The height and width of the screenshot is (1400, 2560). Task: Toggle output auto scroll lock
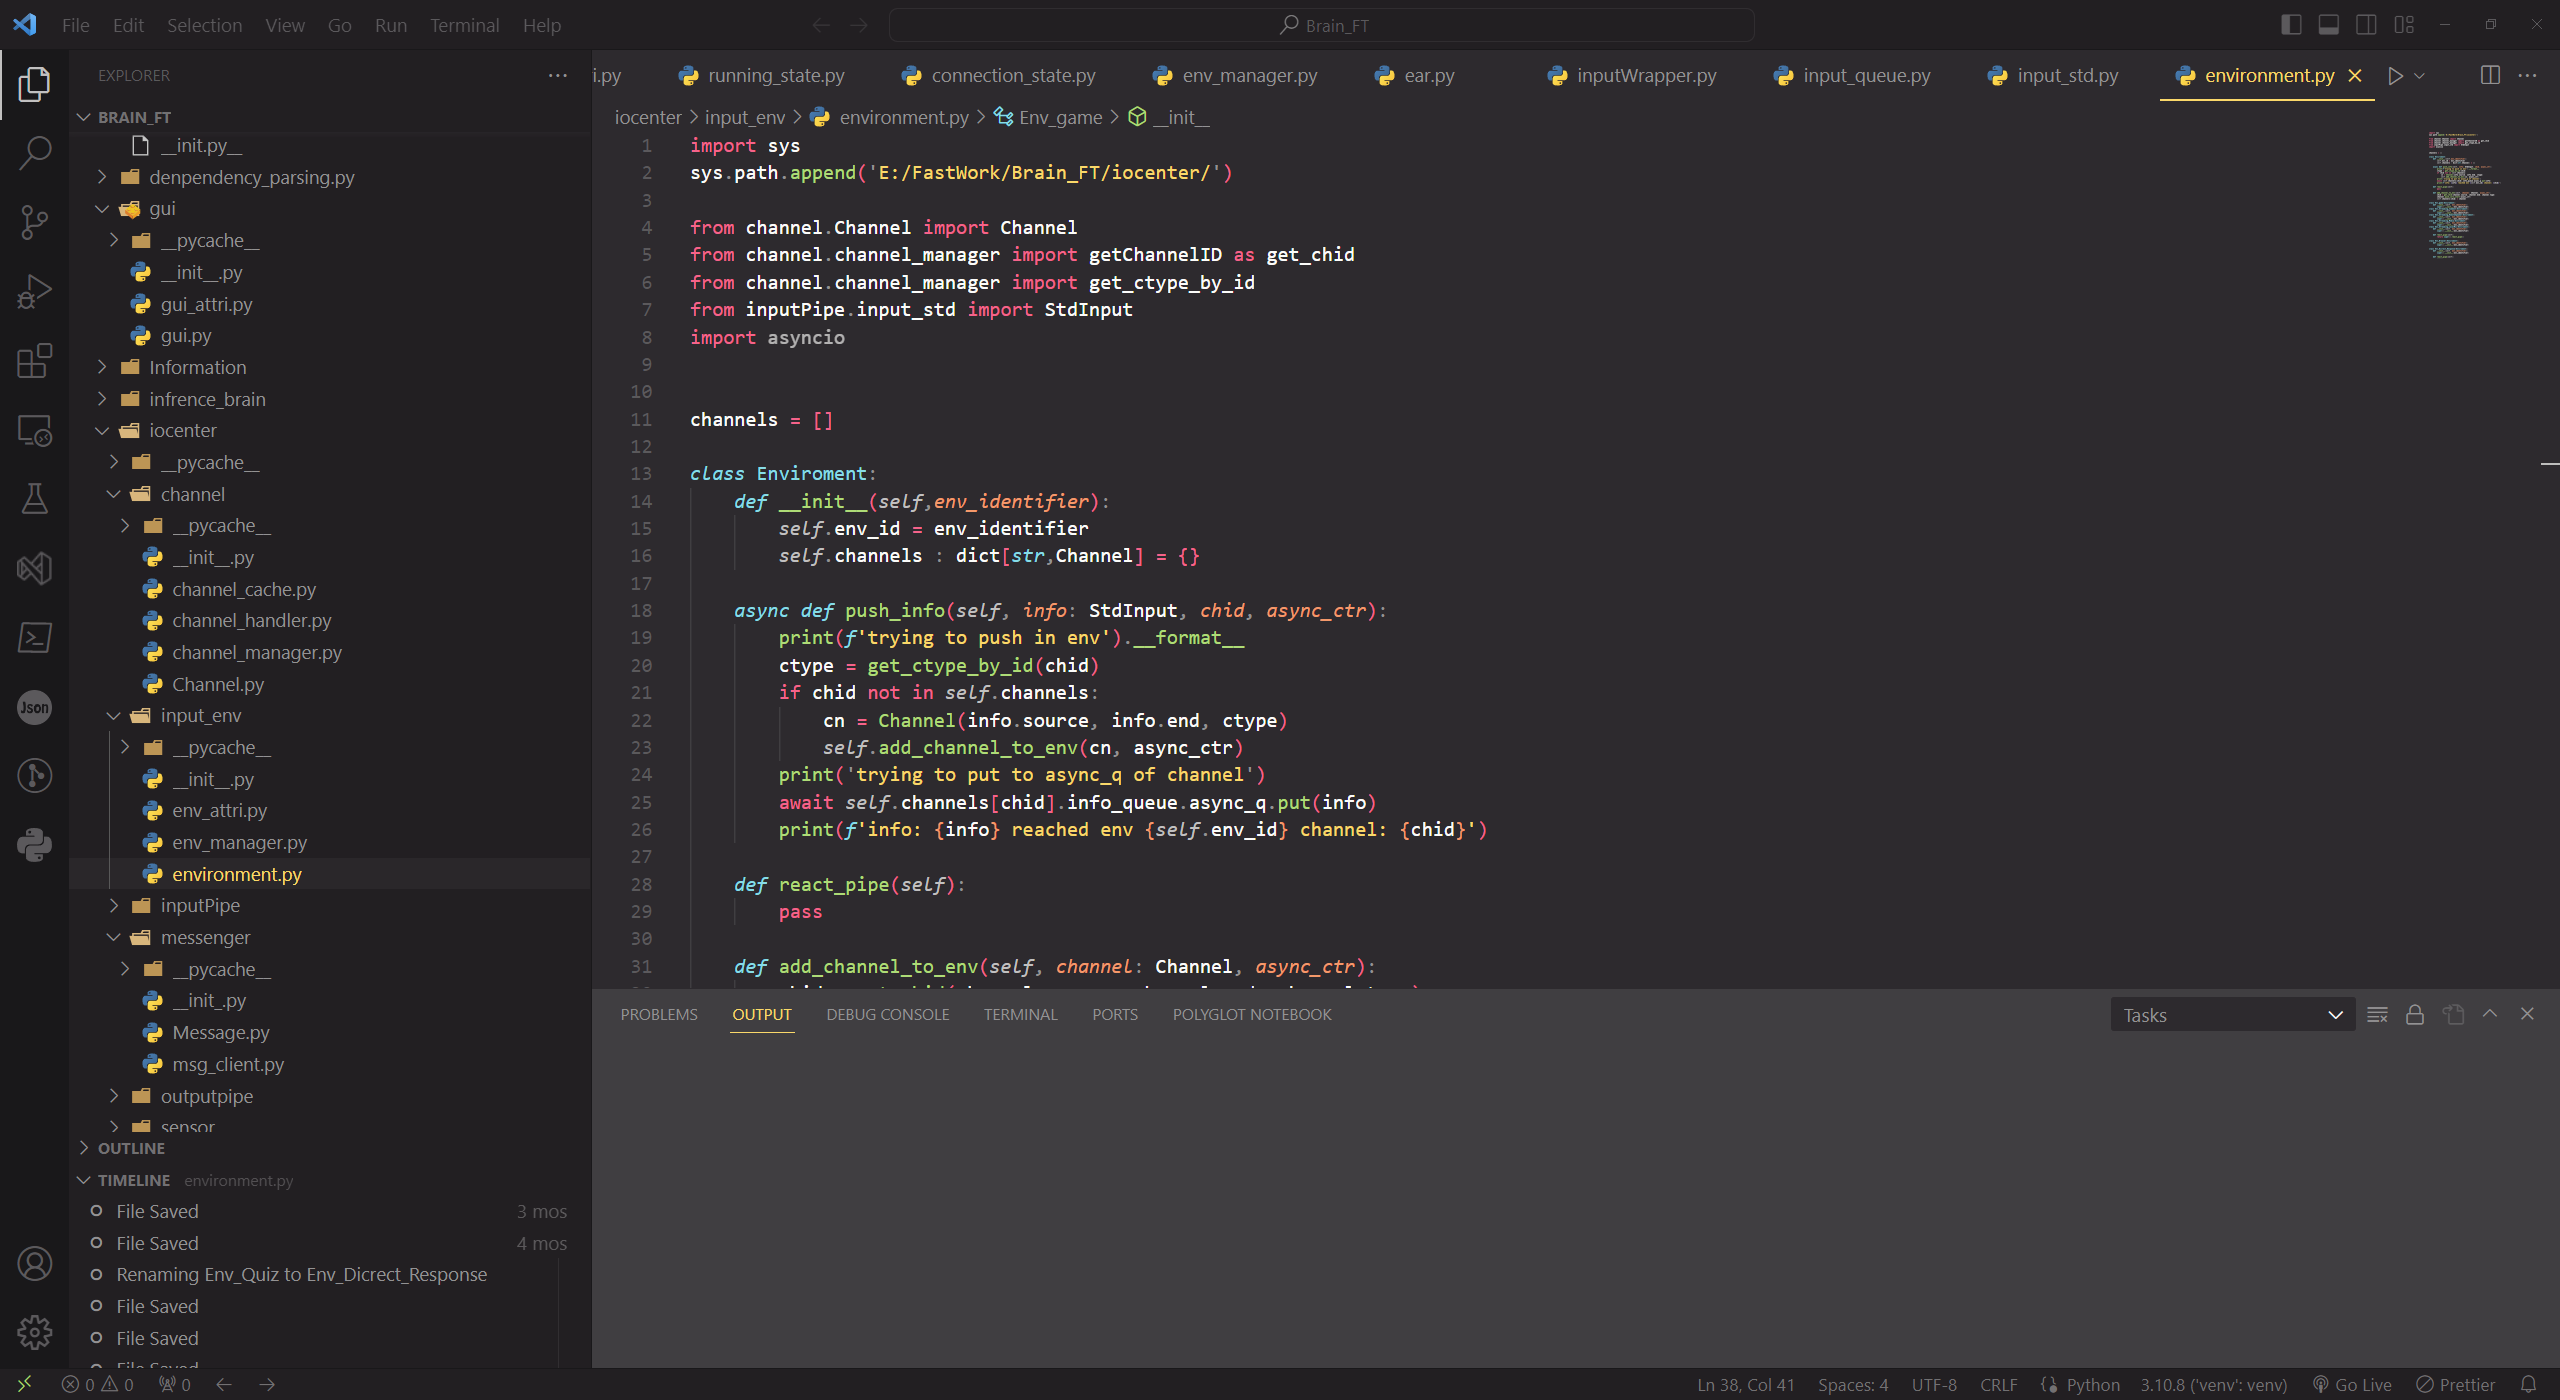point(2415,1015)
